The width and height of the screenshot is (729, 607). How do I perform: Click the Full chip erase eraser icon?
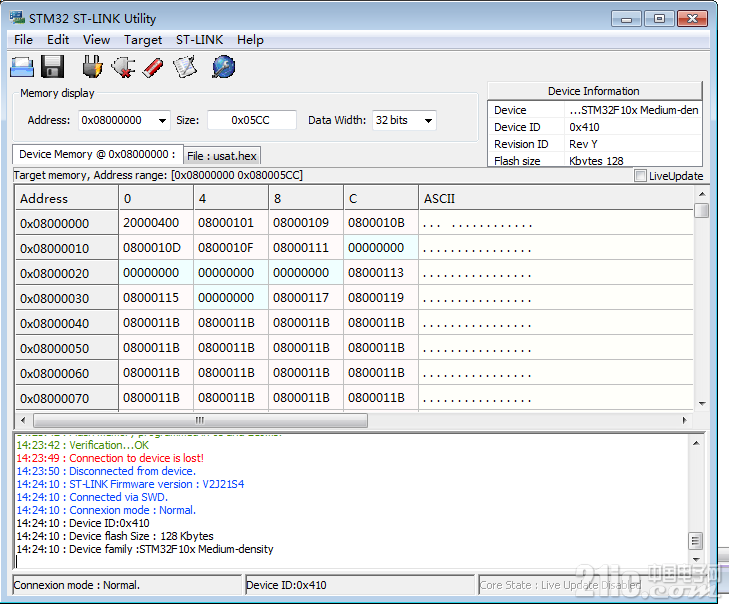(x=153, y=67)
